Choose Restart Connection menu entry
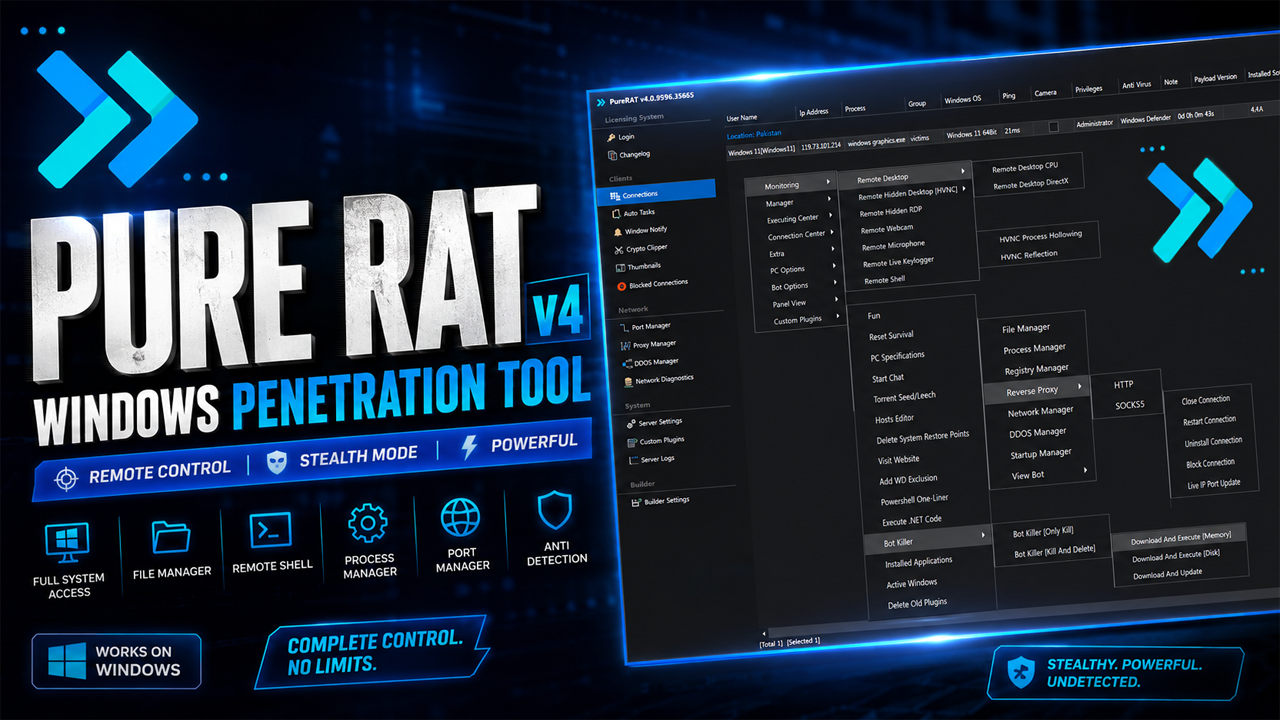This screenshot has height=720, width=1280. (x=1209, y=420)
